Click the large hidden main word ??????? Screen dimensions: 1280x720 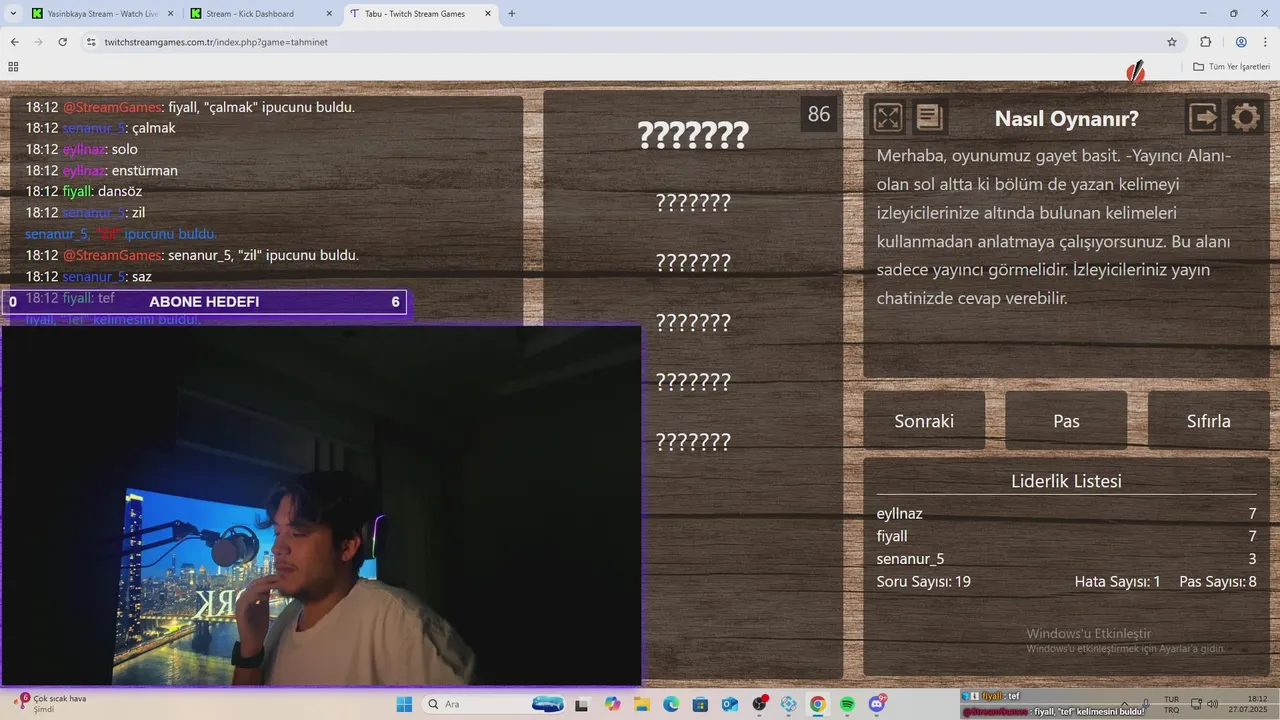click(693, 134)
